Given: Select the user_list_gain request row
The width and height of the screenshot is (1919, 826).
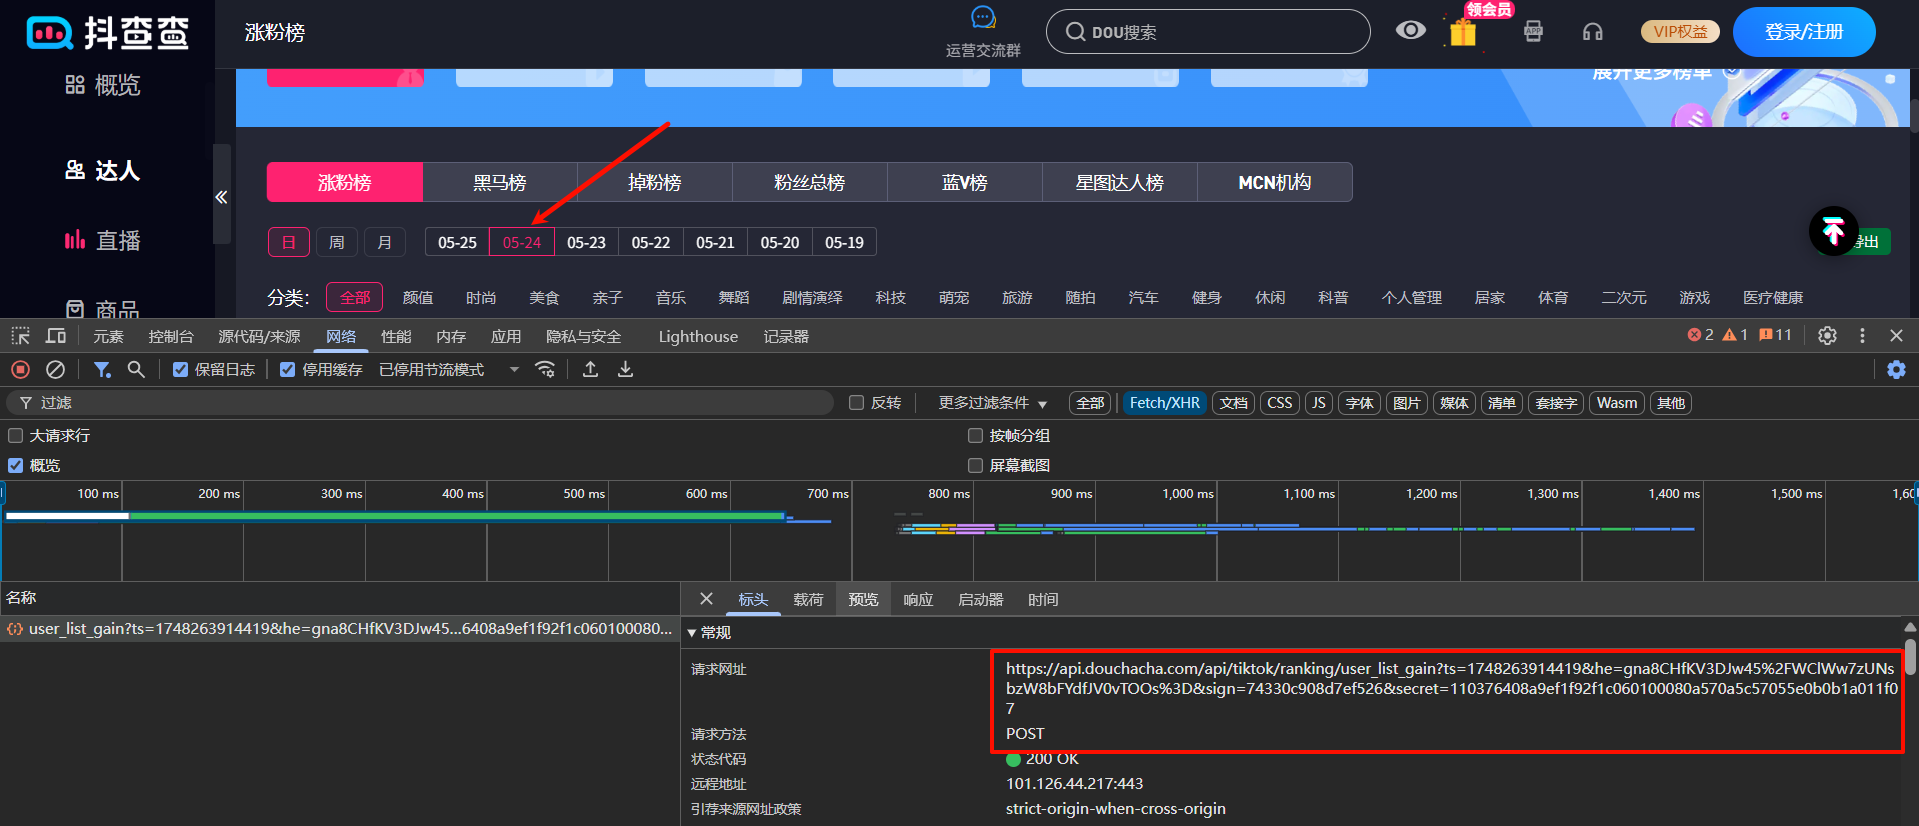Looking at the screenshot, I should (340, 629).
